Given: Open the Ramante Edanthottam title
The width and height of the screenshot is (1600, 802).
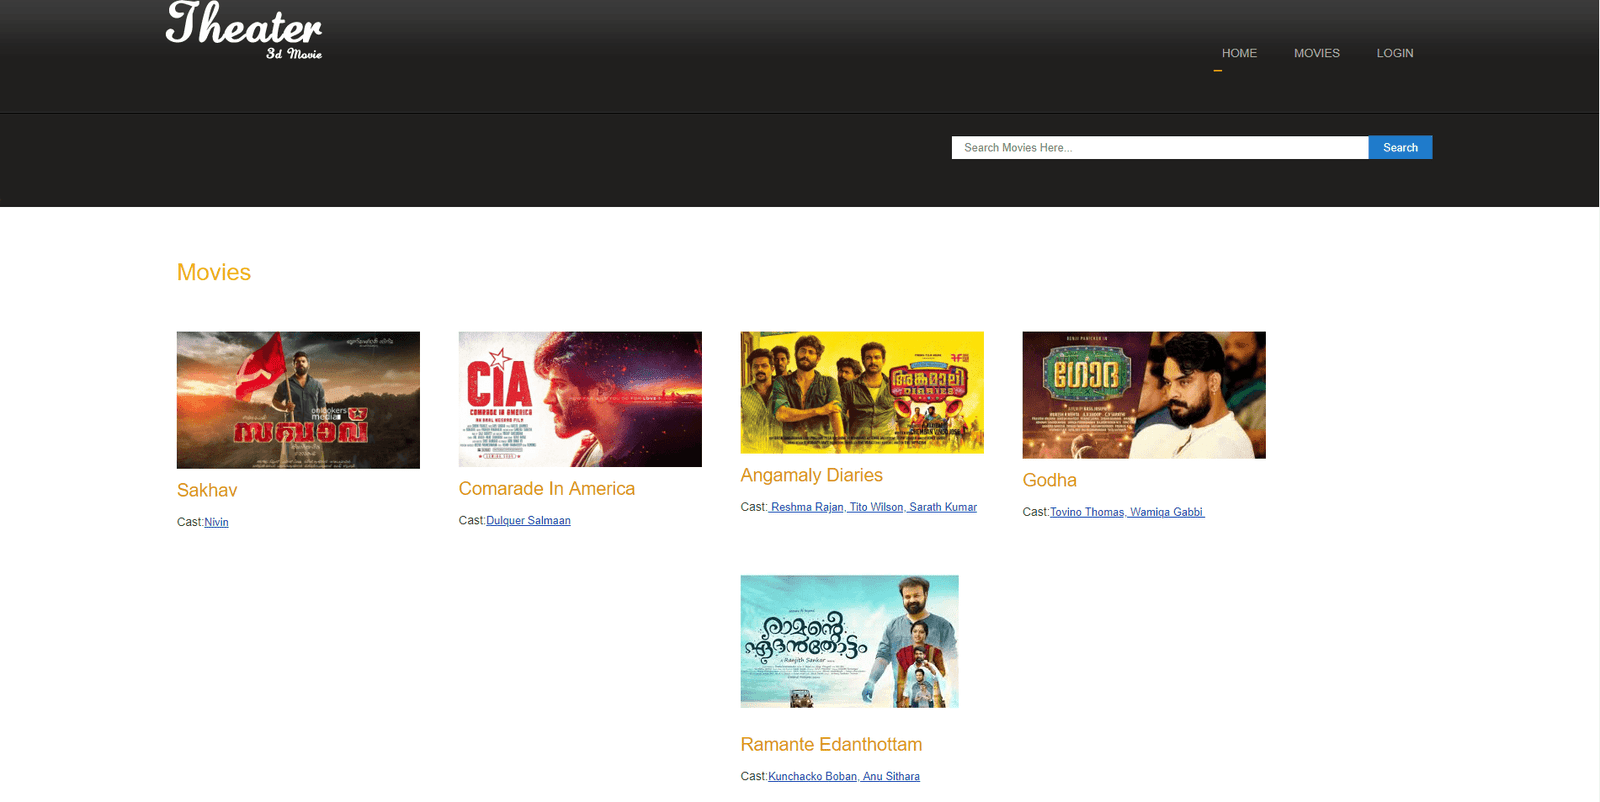Looking at the screenshot, I should (x=831, y=745).
